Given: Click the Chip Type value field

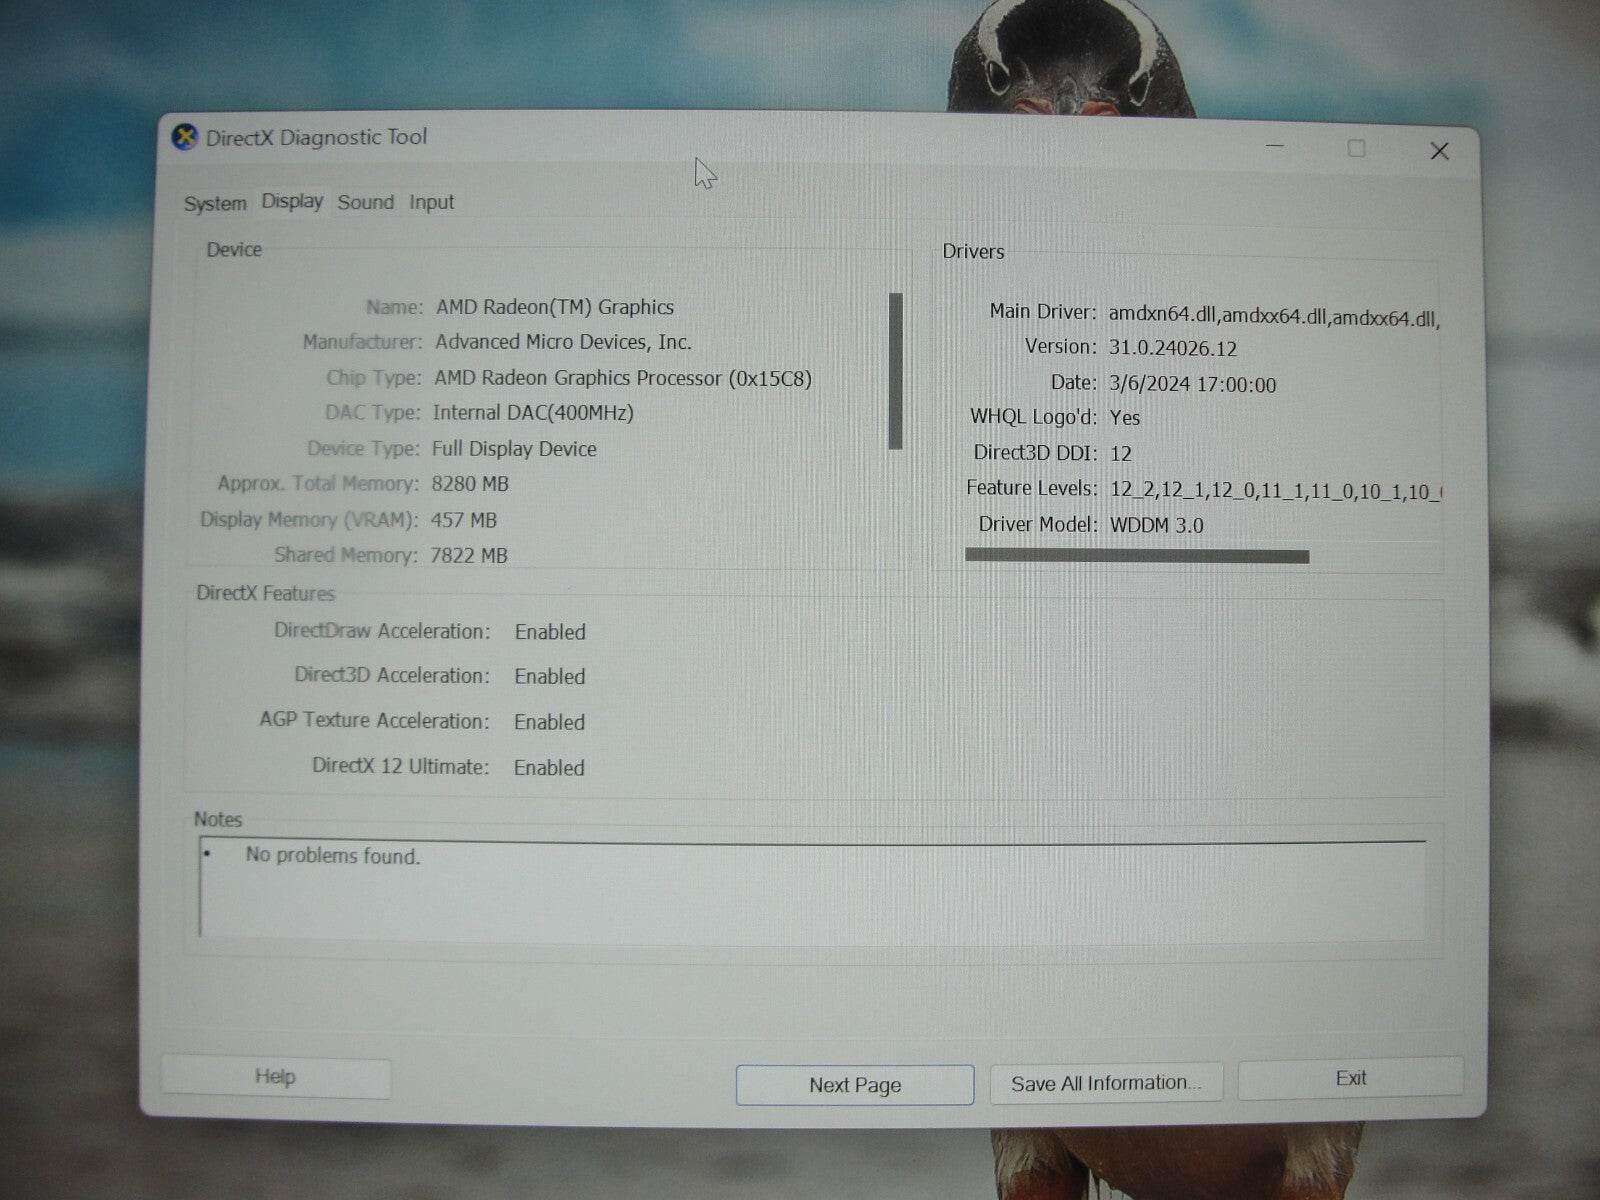Looking at the screenshot, I should point(622,378).
